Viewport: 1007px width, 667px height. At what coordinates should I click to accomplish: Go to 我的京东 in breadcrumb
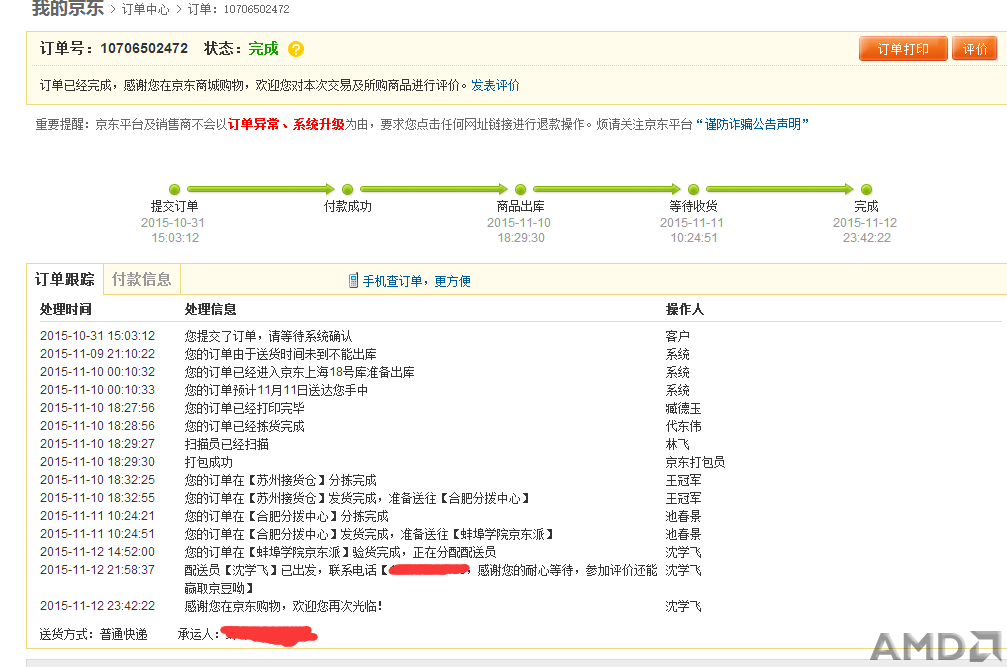point(67,8)
